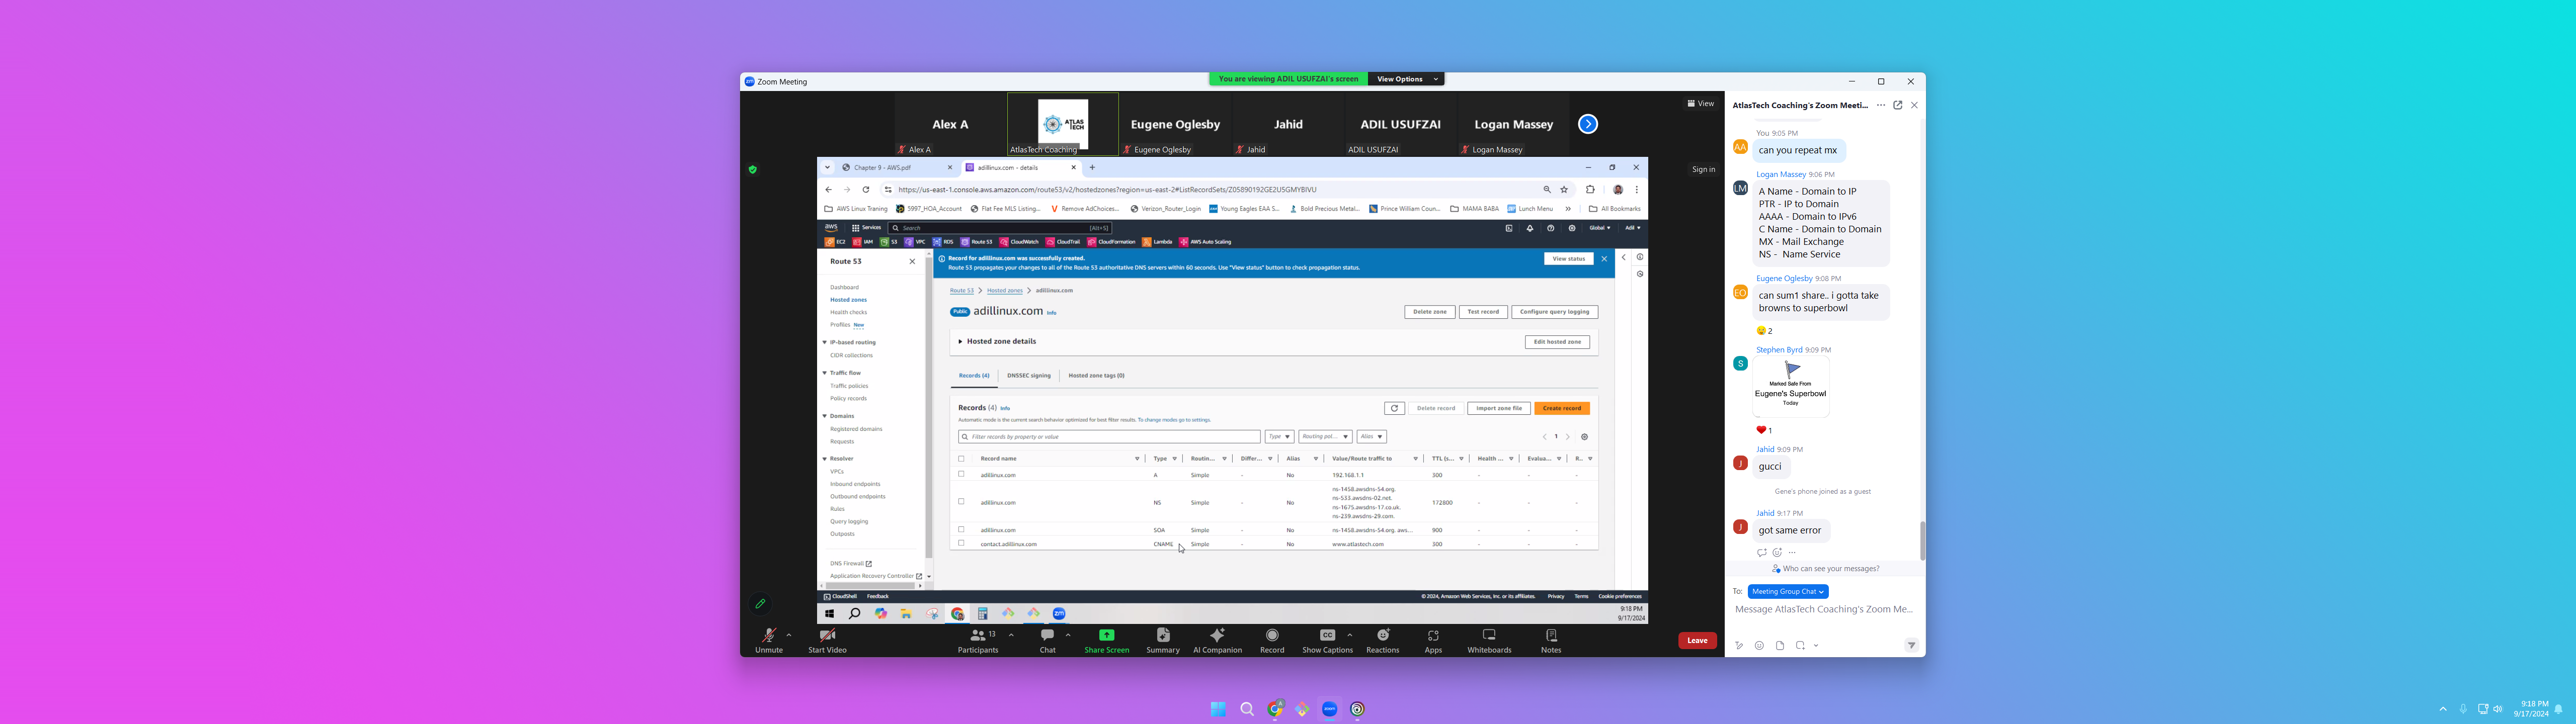
Task: Expand audio options arrow beside Unmute
Action: pyautogui.click(x=789, y=635)
